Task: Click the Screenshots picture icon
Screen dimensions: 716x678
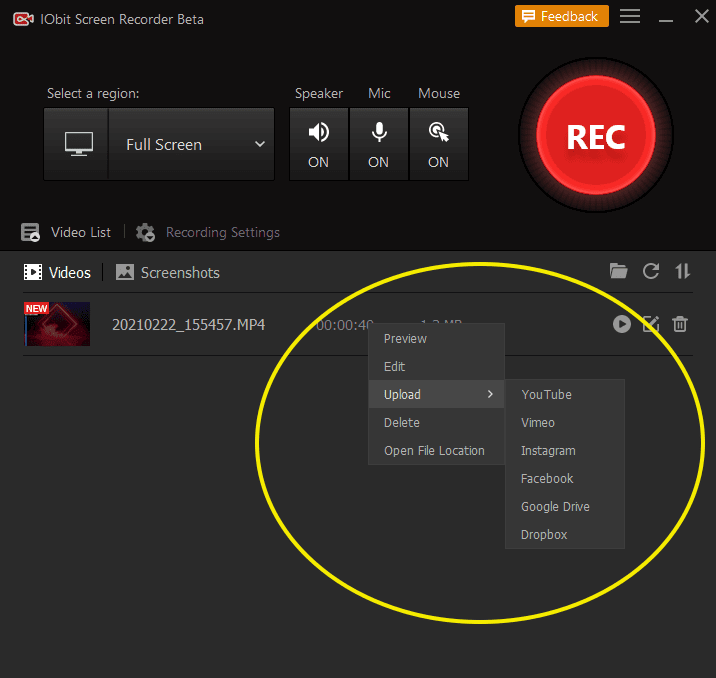Action: click(x=125, y=272)
